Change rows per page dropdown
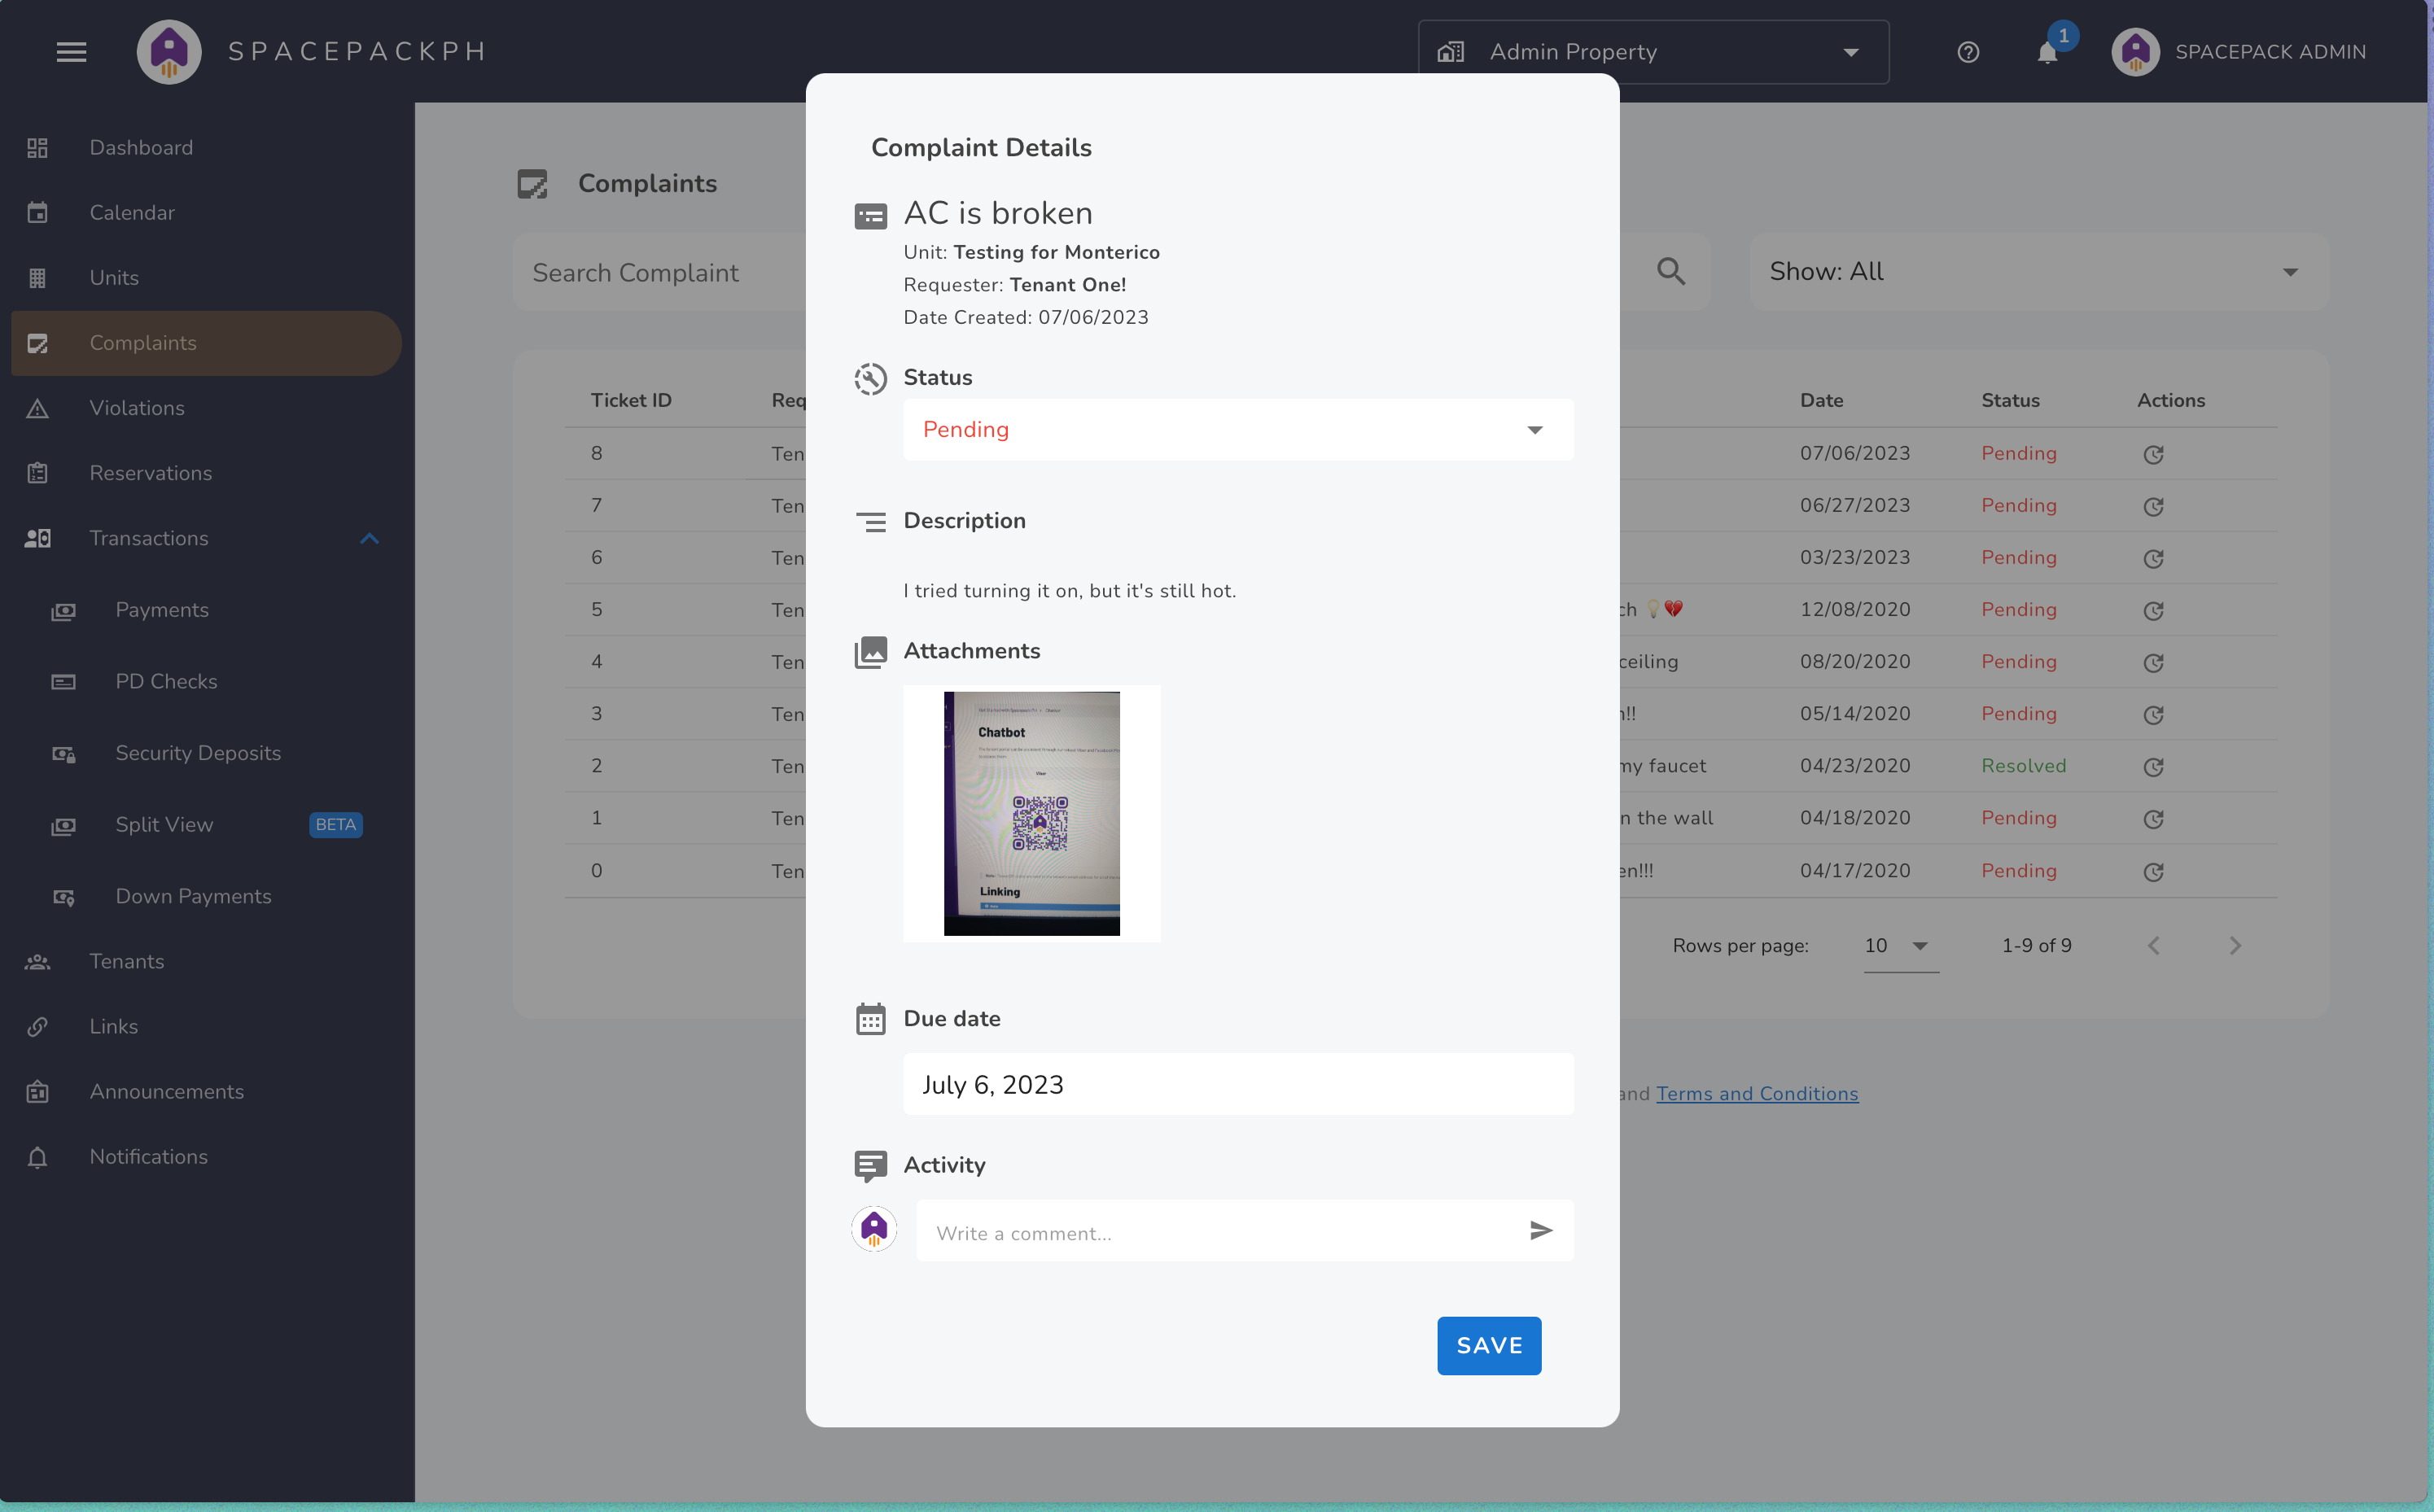This screenshot has width=2434, height=1512. click(x=1899, y=946)
